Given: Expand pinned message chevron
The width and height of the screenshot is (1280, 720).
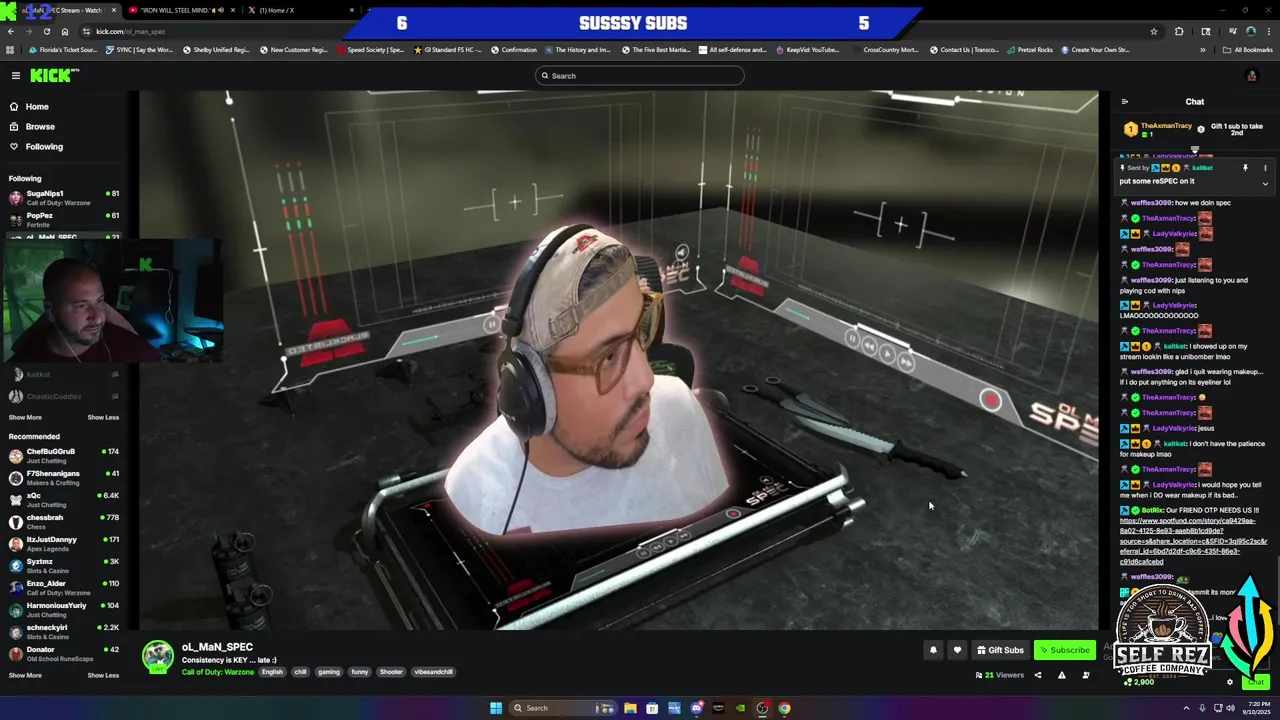Looking at the screenshot, I should coord(1265,183).
